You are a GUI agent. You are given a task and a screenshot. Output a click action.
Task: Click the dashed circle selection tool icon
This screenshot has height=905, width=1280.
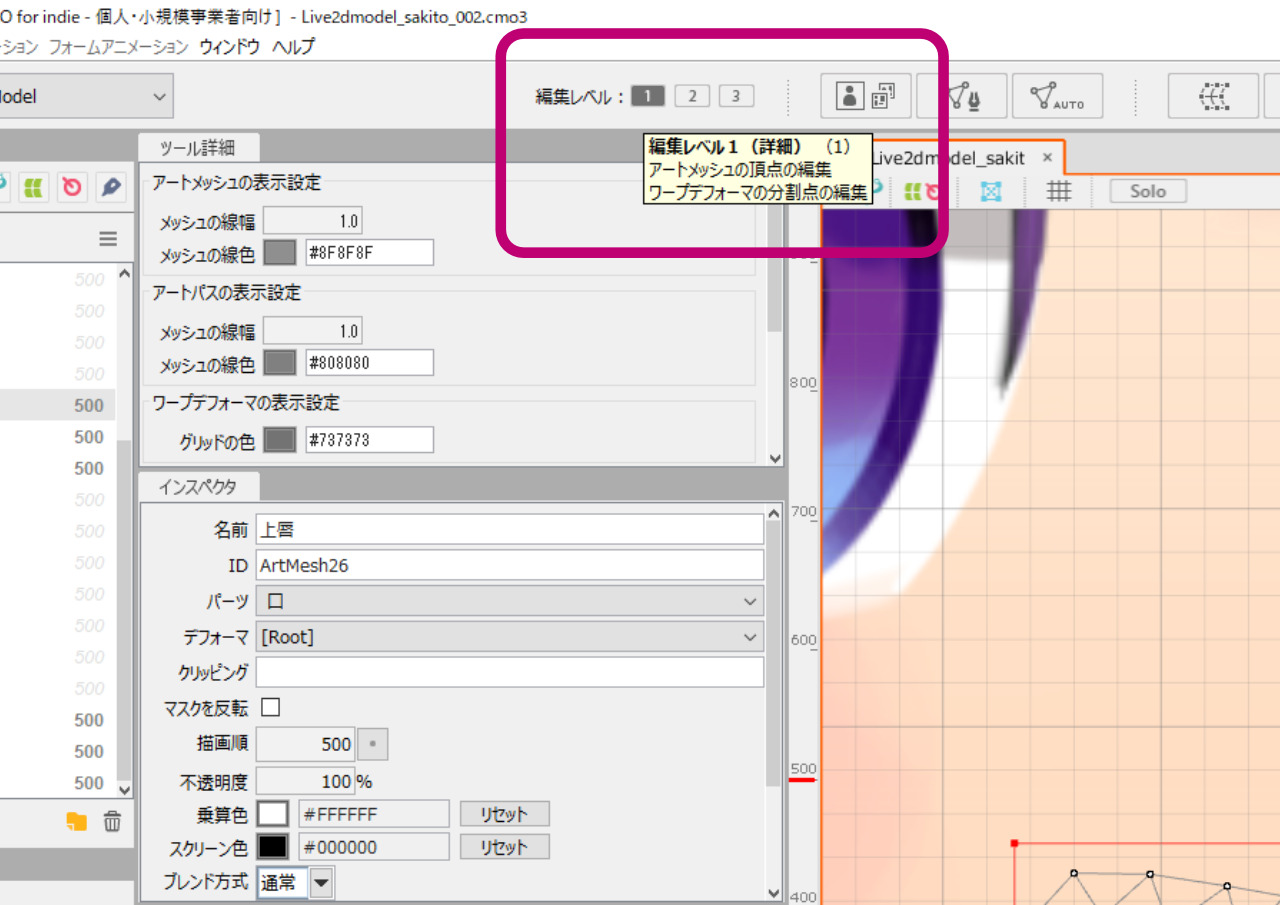1213,96
